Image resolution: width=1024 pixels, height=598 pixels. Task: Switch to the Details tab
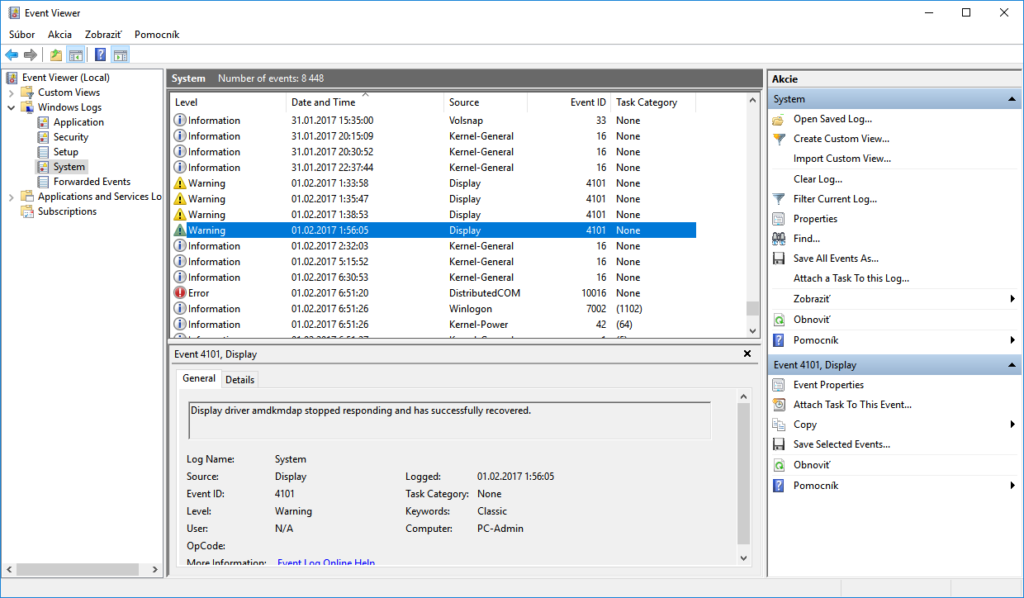239,380
